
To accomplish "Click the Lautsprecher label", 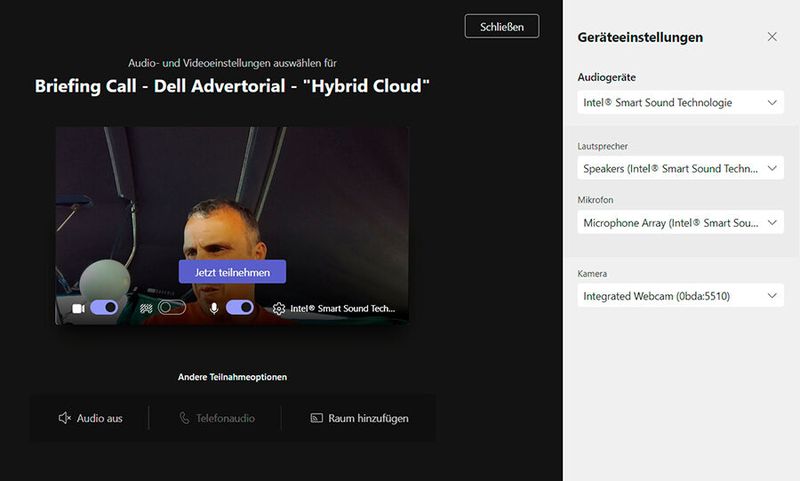I will pos(603,146).
